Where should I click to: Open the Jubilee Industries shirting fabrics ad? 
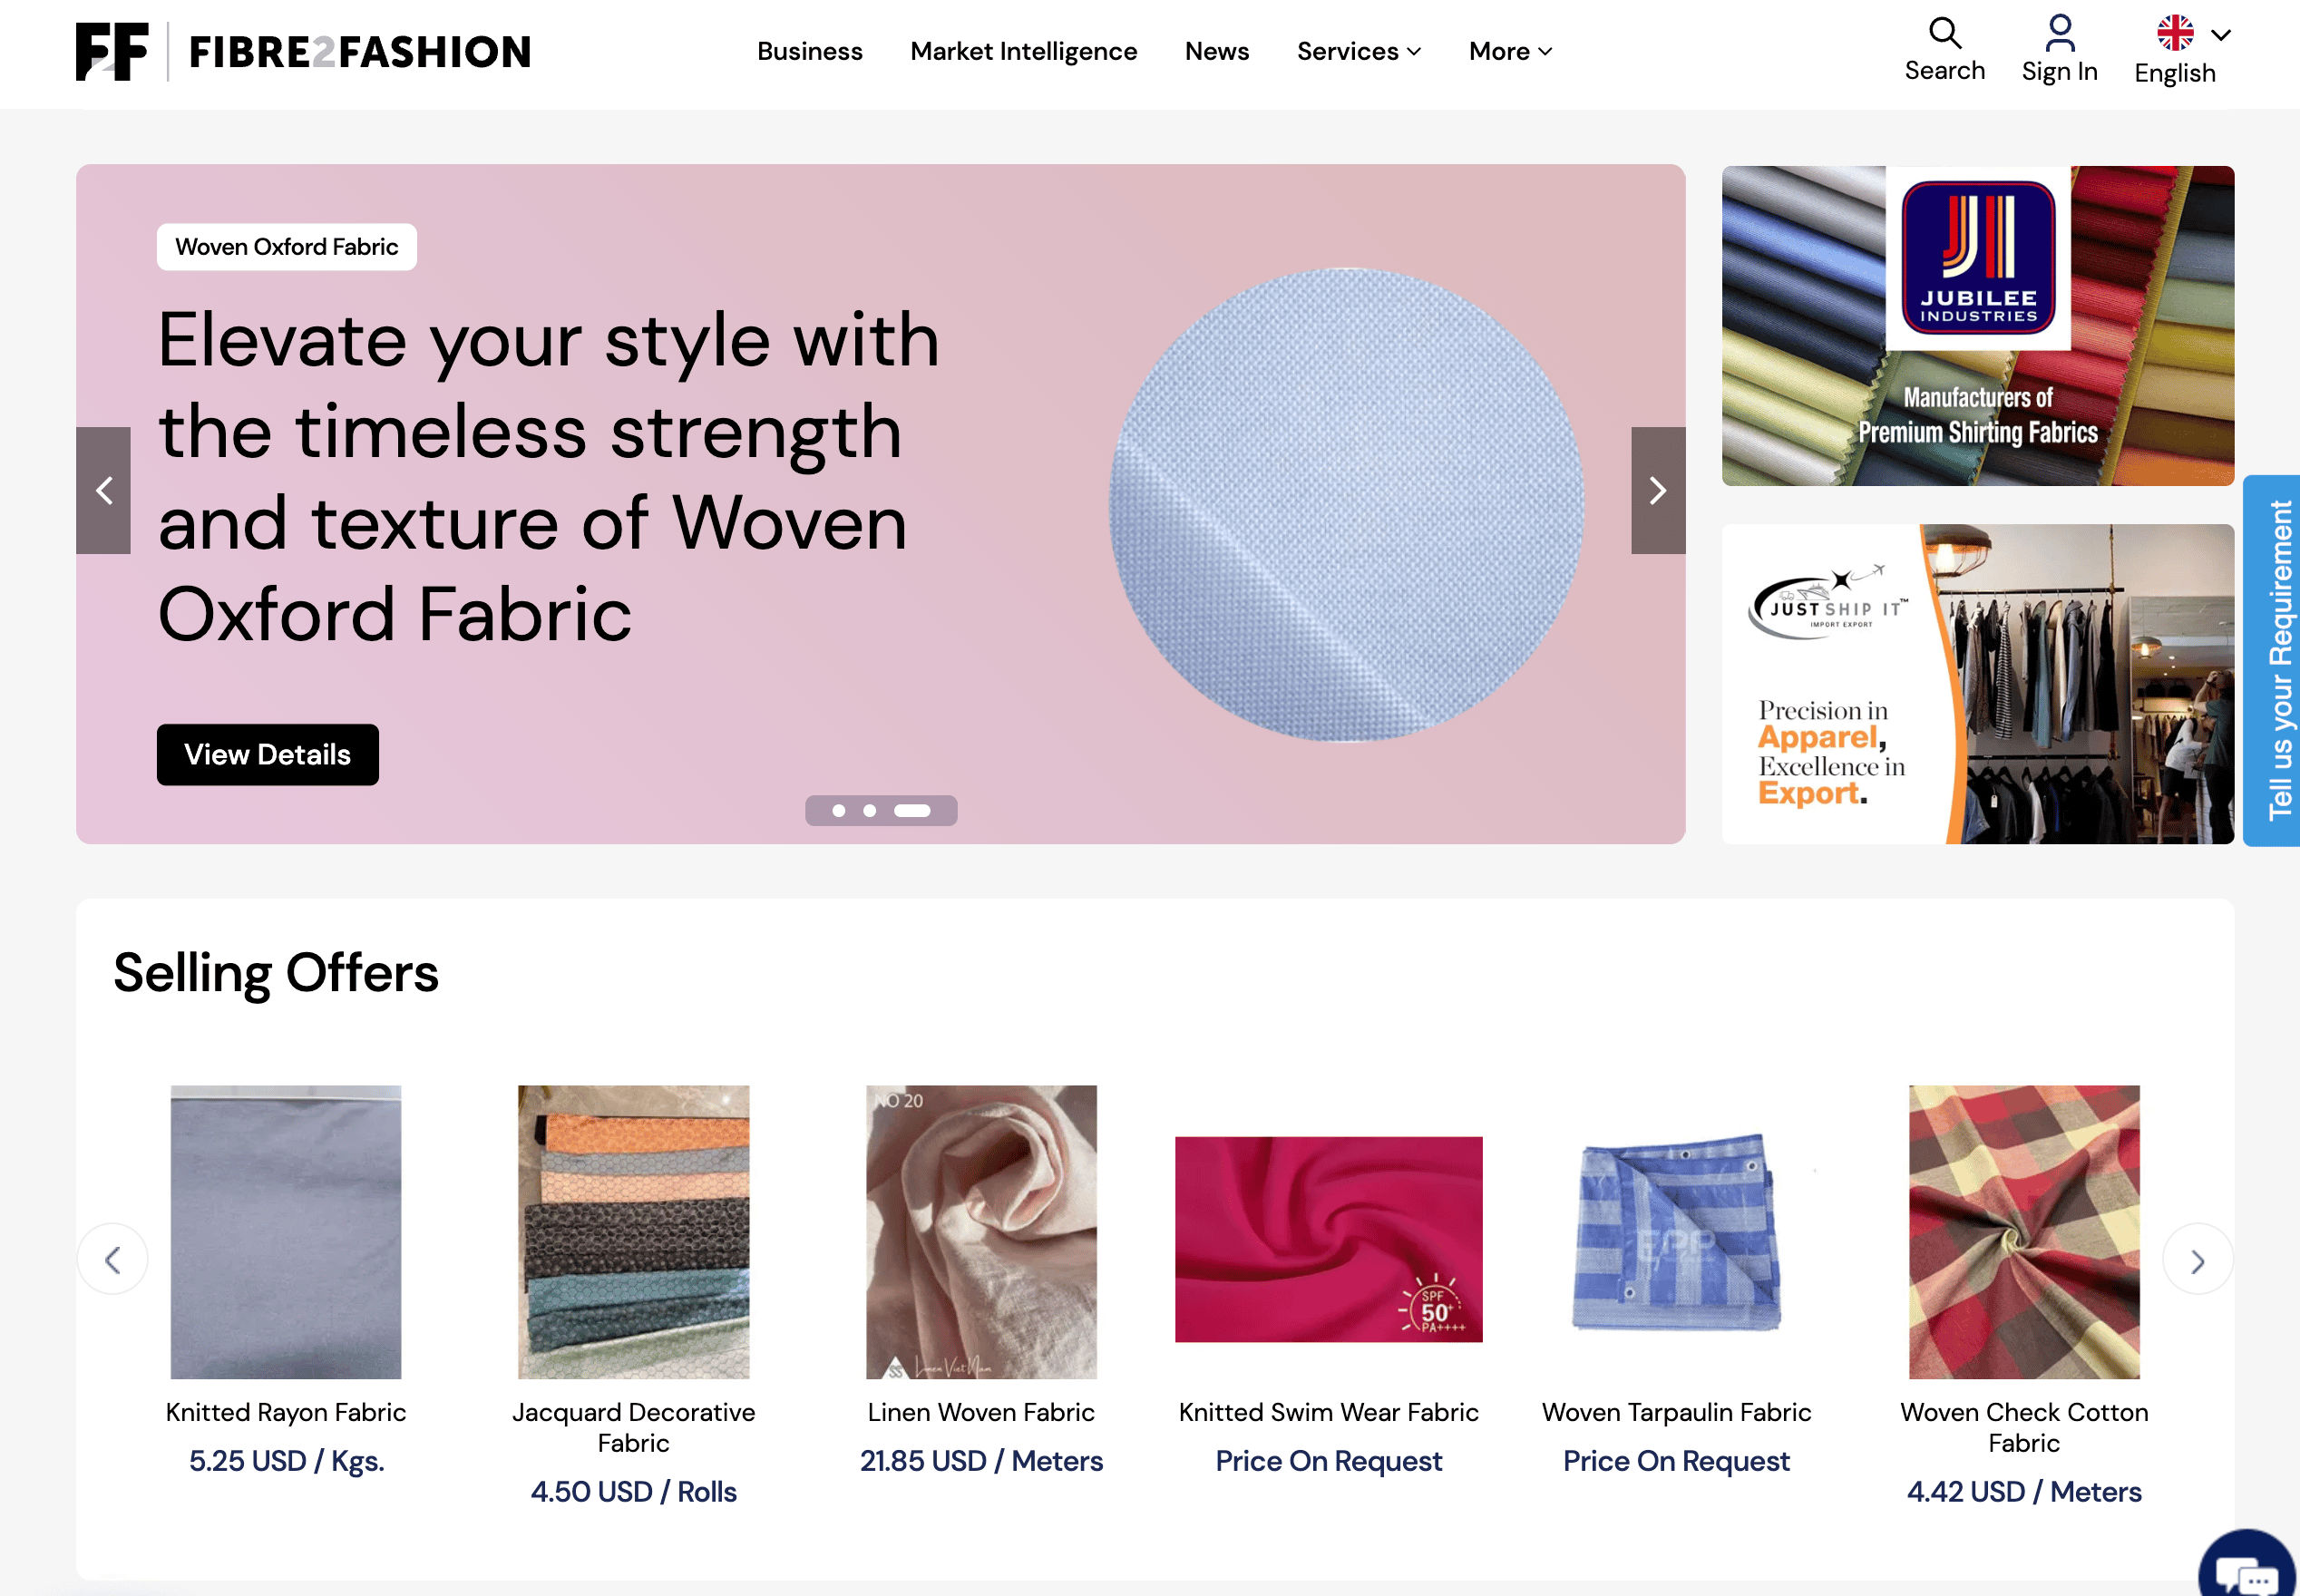(x=1977, y=326)
